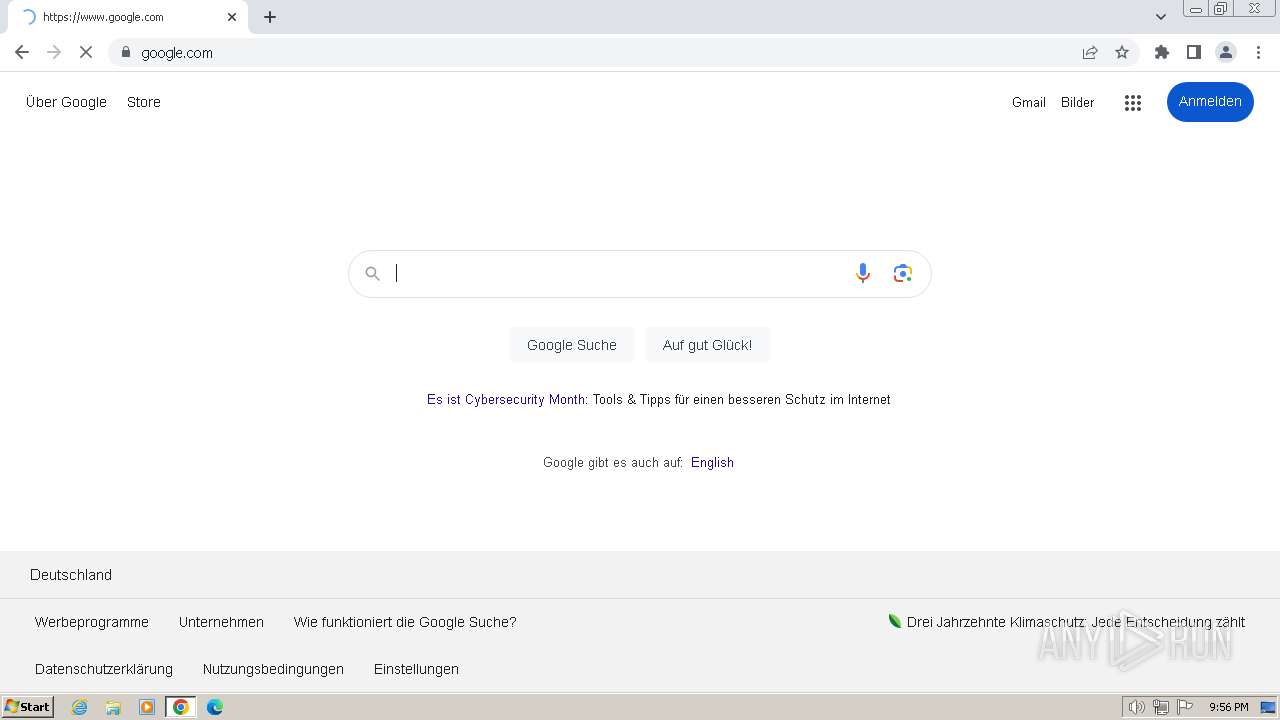View site information lock icon
Screen dimensions: 1280x720
tap(125, 52)
